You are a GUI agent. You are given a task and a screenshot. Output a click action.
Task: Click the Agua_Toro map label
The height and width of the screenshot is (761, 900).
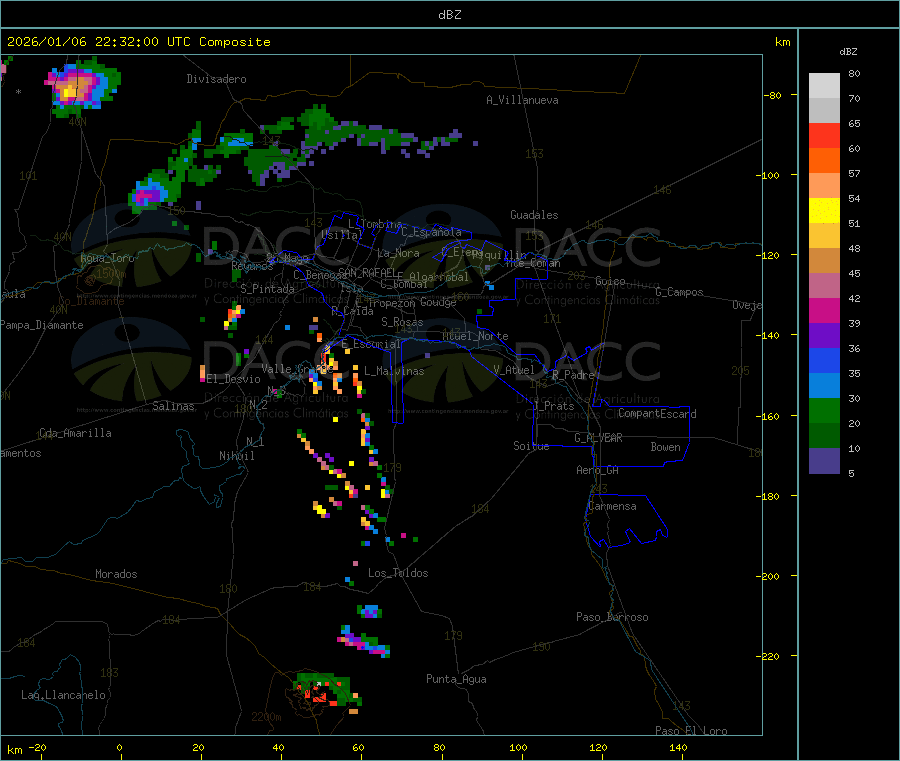[x=107, y=258]
